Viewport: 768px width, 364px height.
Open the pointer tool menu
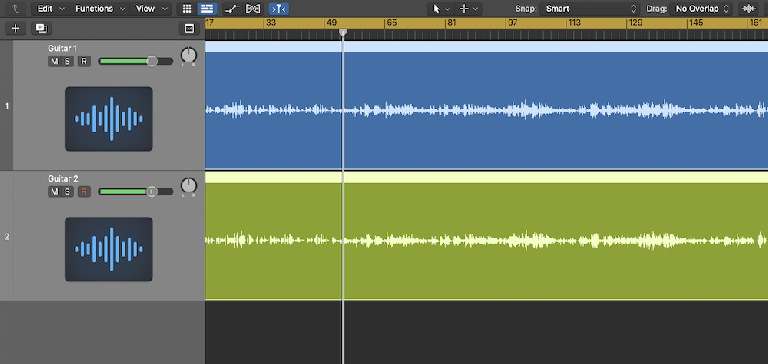[440, 8]
